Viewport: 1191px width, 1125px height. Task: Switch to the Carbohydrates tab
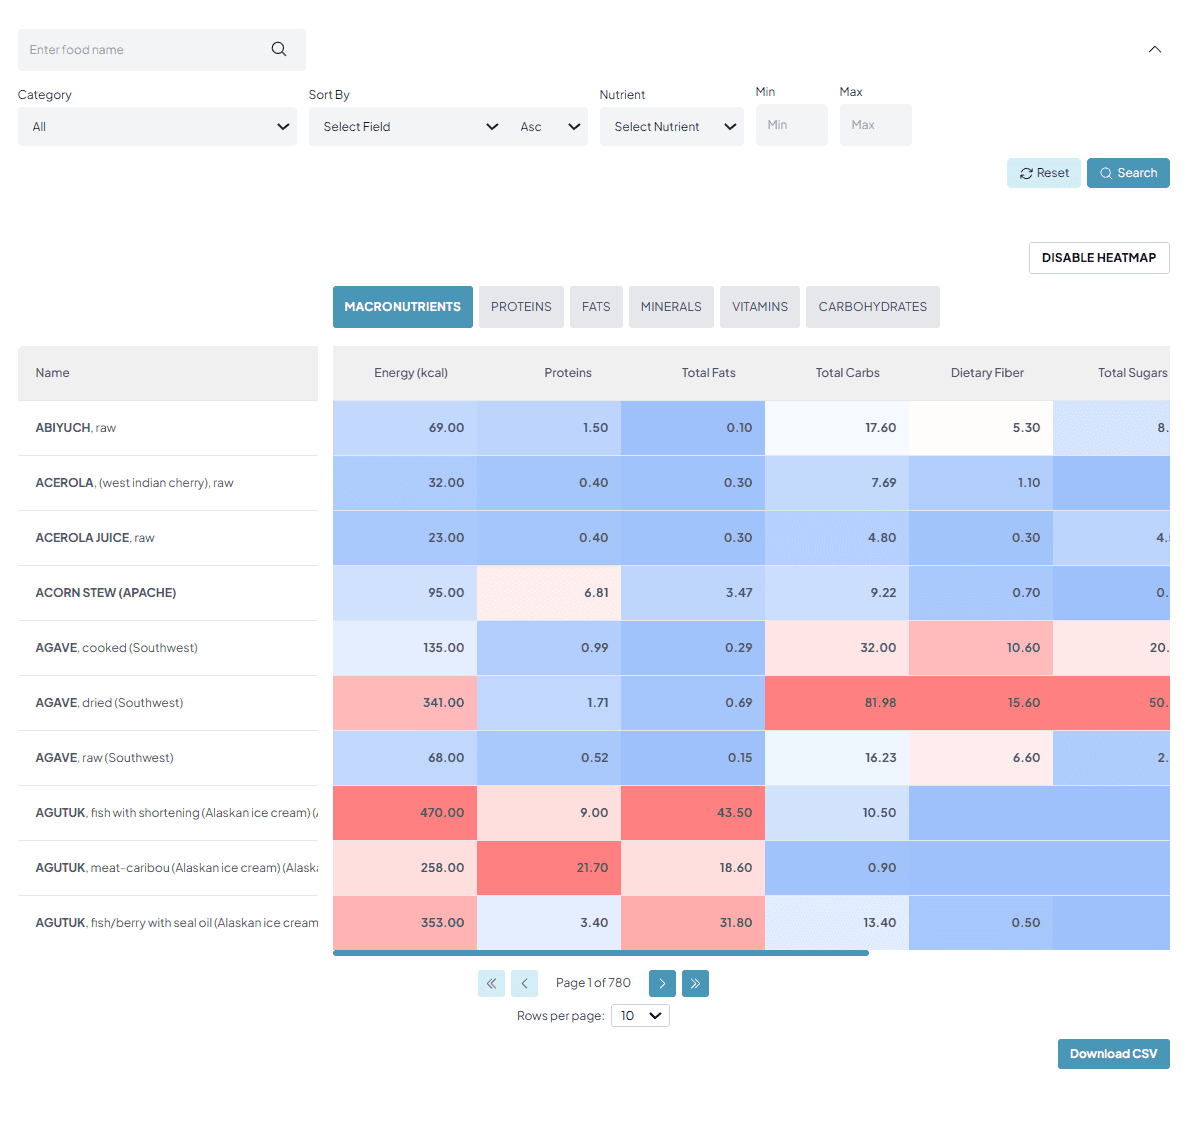873,308
